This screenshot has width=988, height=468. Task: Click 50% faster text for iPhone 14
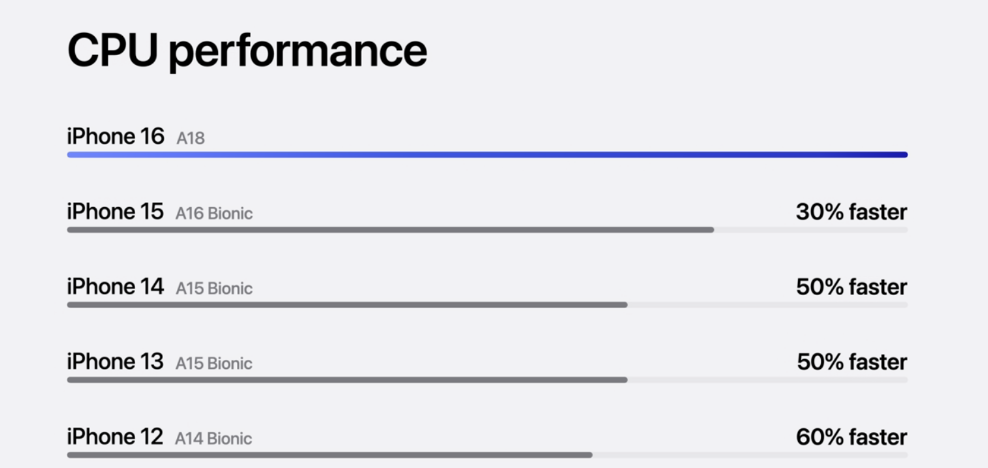click(x=851, y=287)
